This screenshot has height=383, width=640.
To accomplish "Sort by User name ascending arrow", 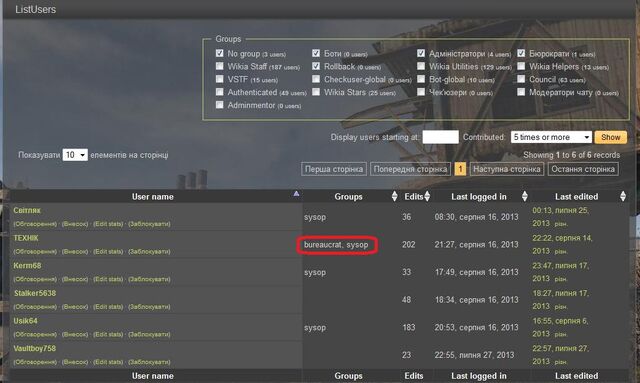I will click(x=296, y=194).
